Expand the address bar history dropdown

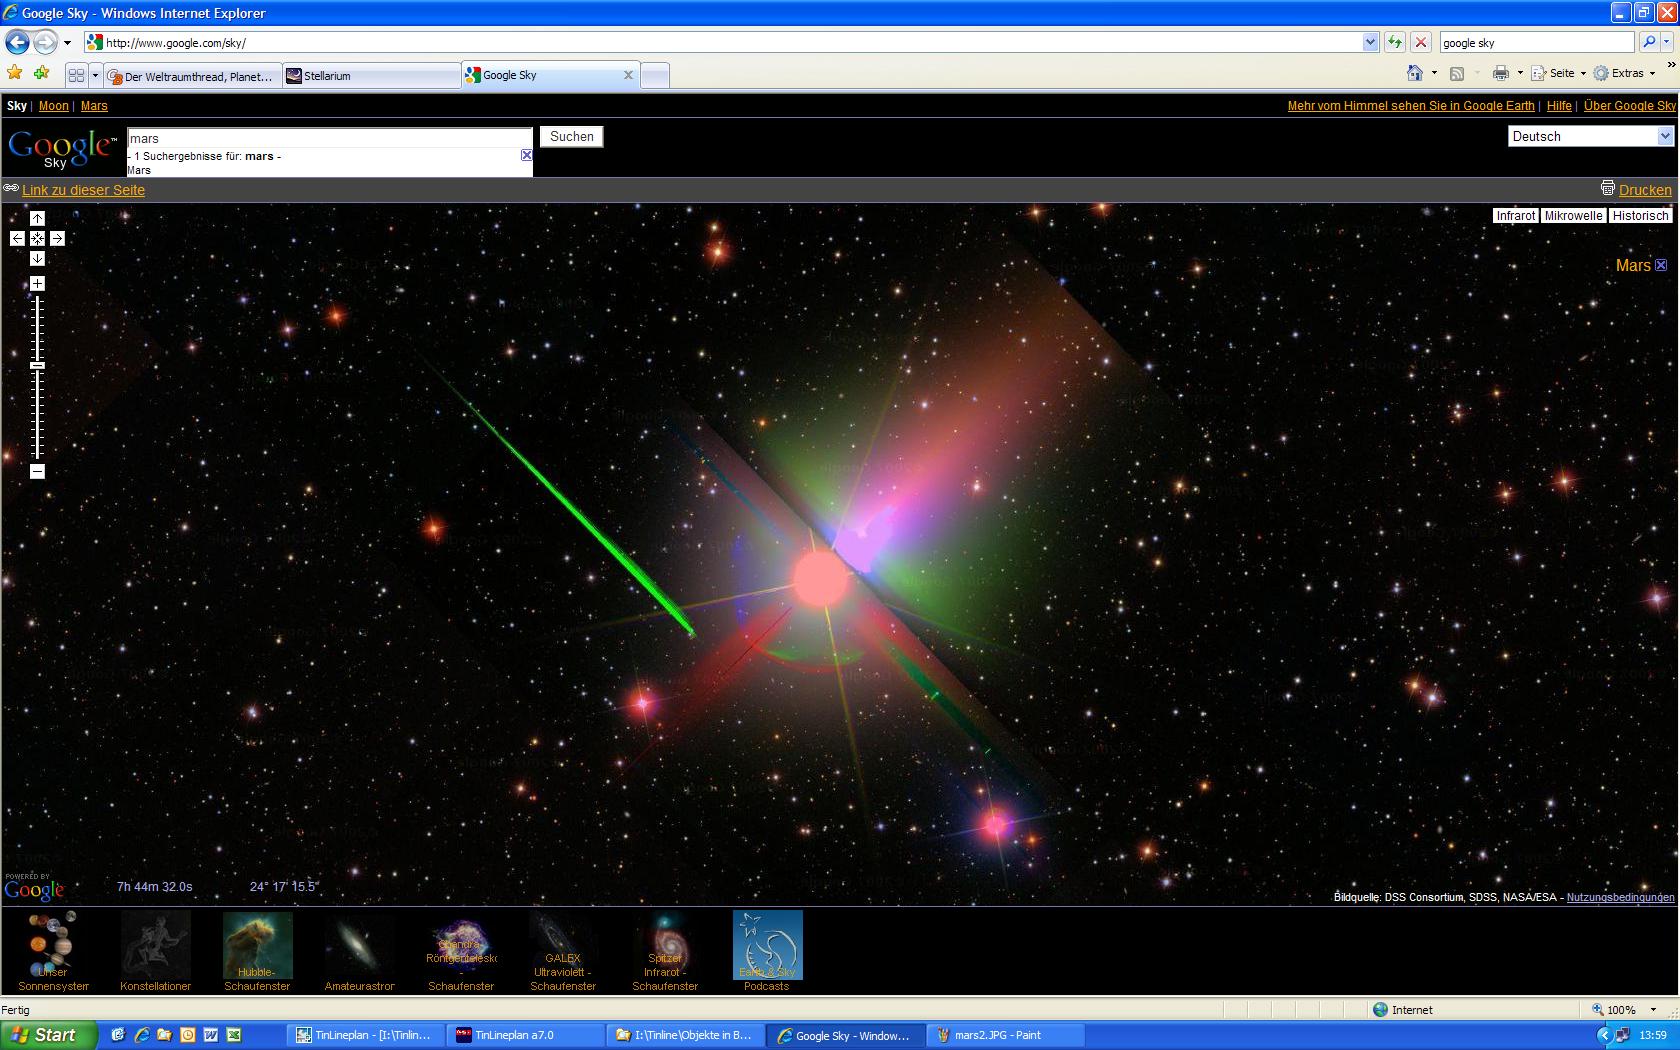tap(1370, 42)
